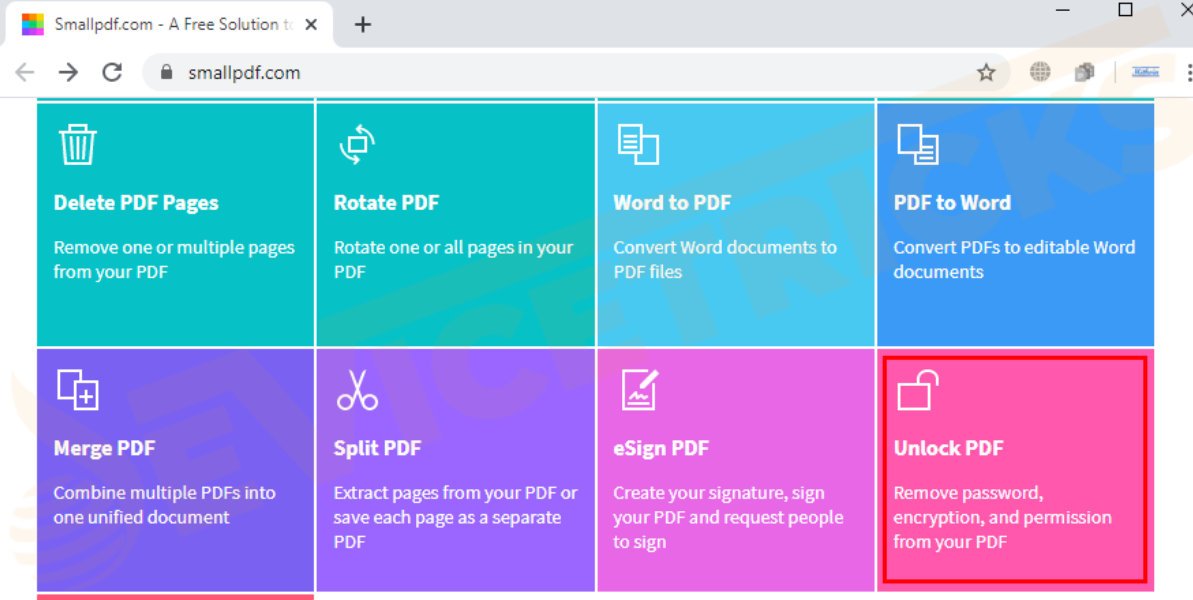Click 'Create your signature, sign your PDF' text
Image resolution: width=1193 pixels, height=600 pixels.
[x=728, y=517]
